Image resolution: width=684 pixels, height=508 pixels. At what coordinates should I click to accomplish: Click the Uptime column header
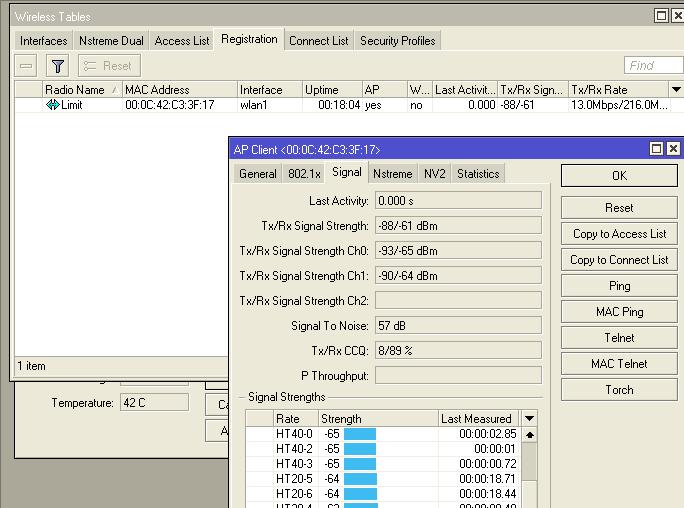click(332, 90)
